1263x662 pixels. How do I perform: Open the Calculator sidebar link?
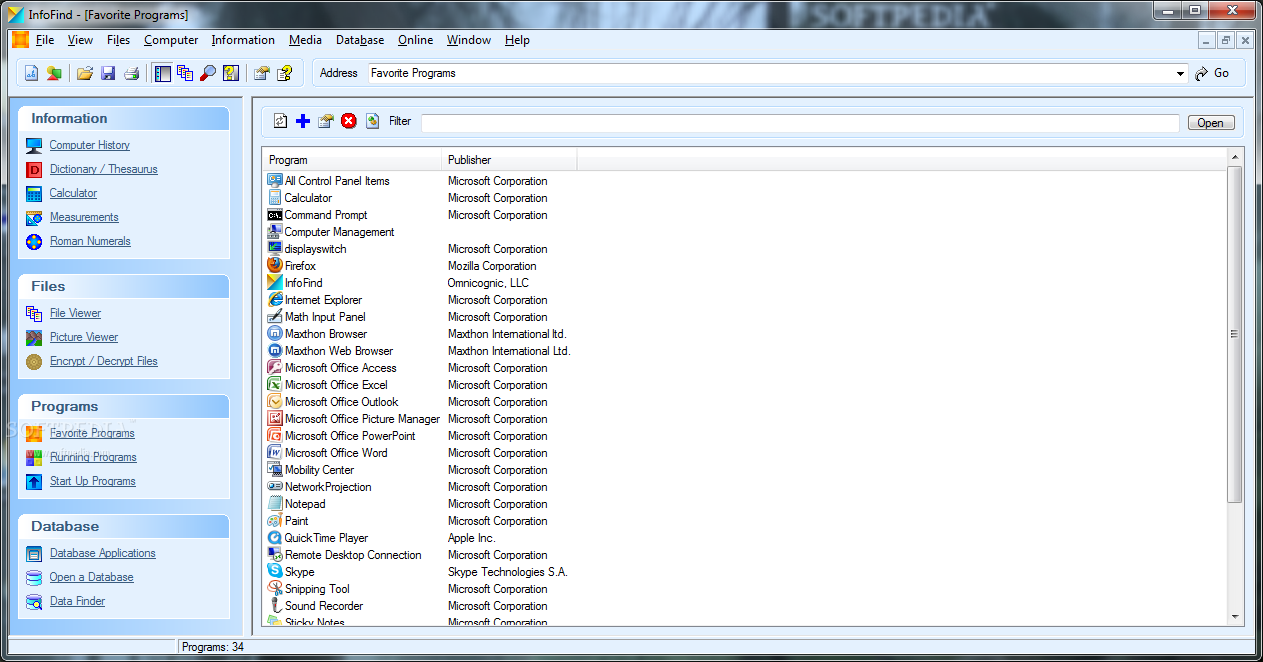click(x=74, y=193)
